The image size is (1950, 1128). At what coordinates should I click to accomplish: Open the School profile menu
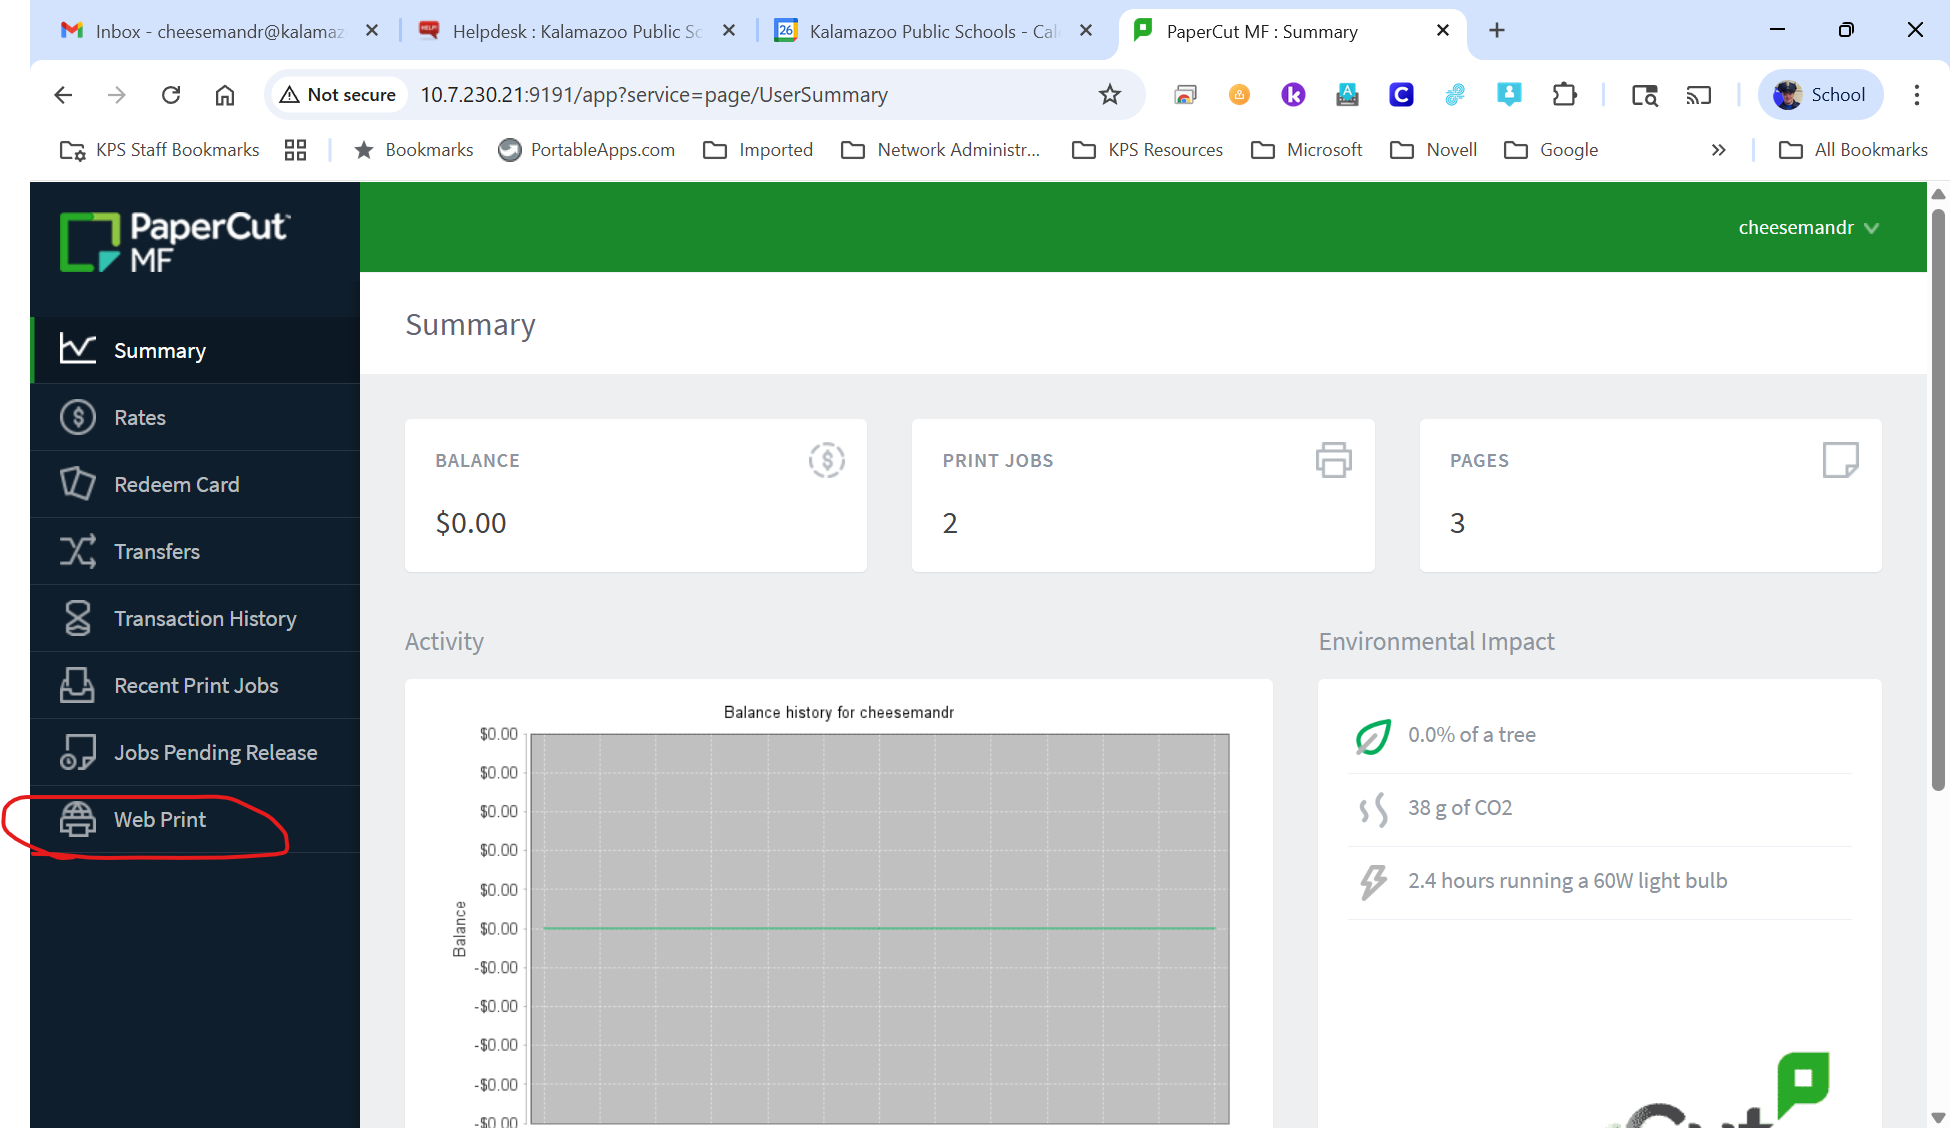[x=1820, y=95]
